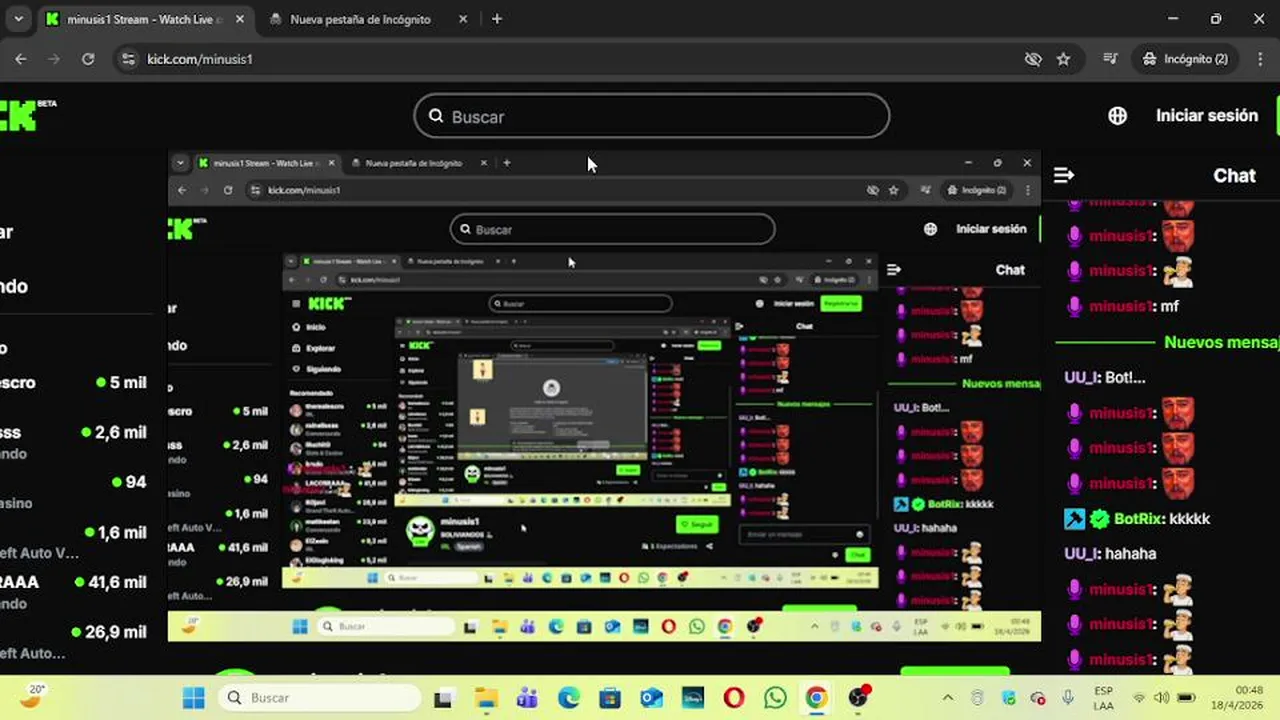Collapse the Chat panel
Screen dimensions: 1280x720
point(1064,175)
